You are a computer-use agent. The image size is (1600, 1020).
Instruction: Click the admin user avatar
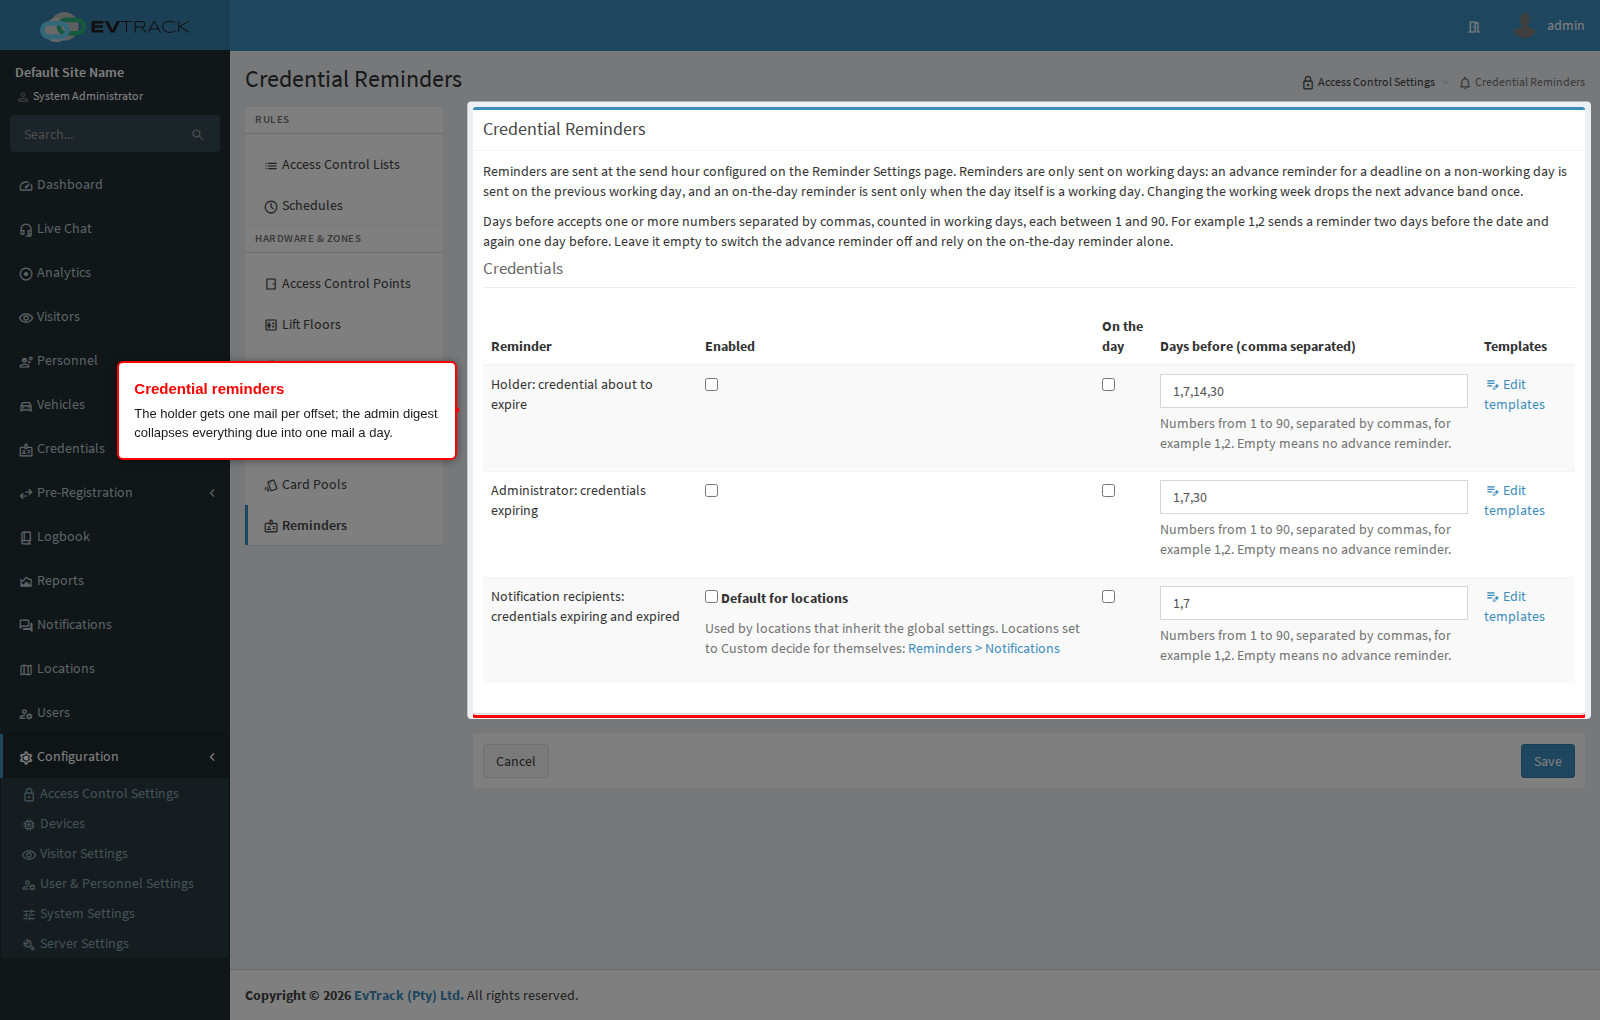1524,26
